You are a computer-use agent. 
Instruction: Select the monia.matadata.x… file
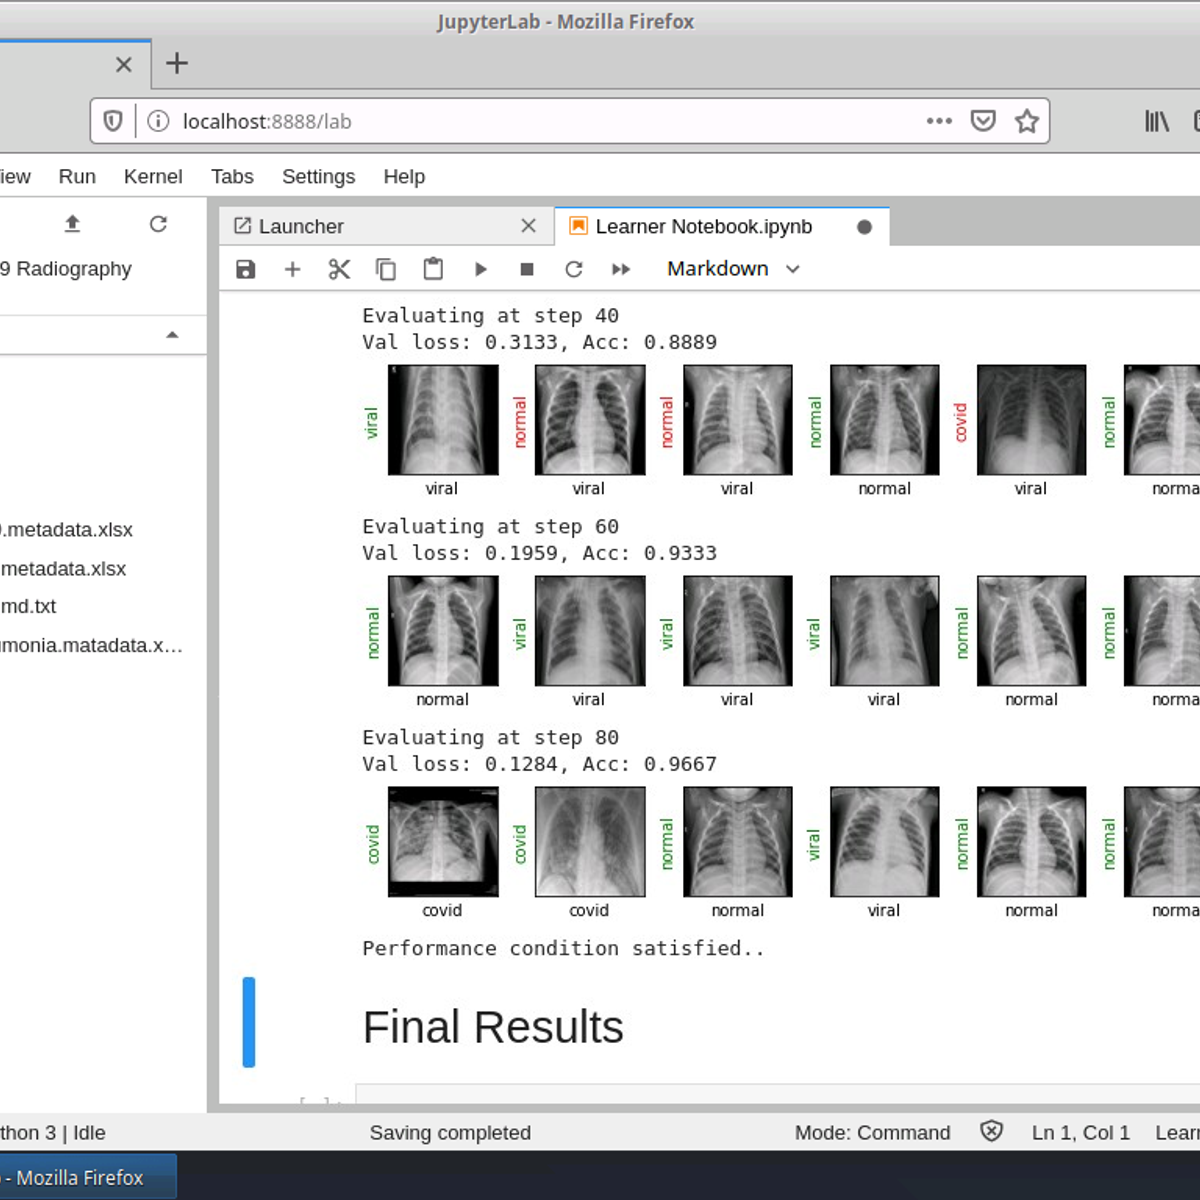tap(91, 645)
